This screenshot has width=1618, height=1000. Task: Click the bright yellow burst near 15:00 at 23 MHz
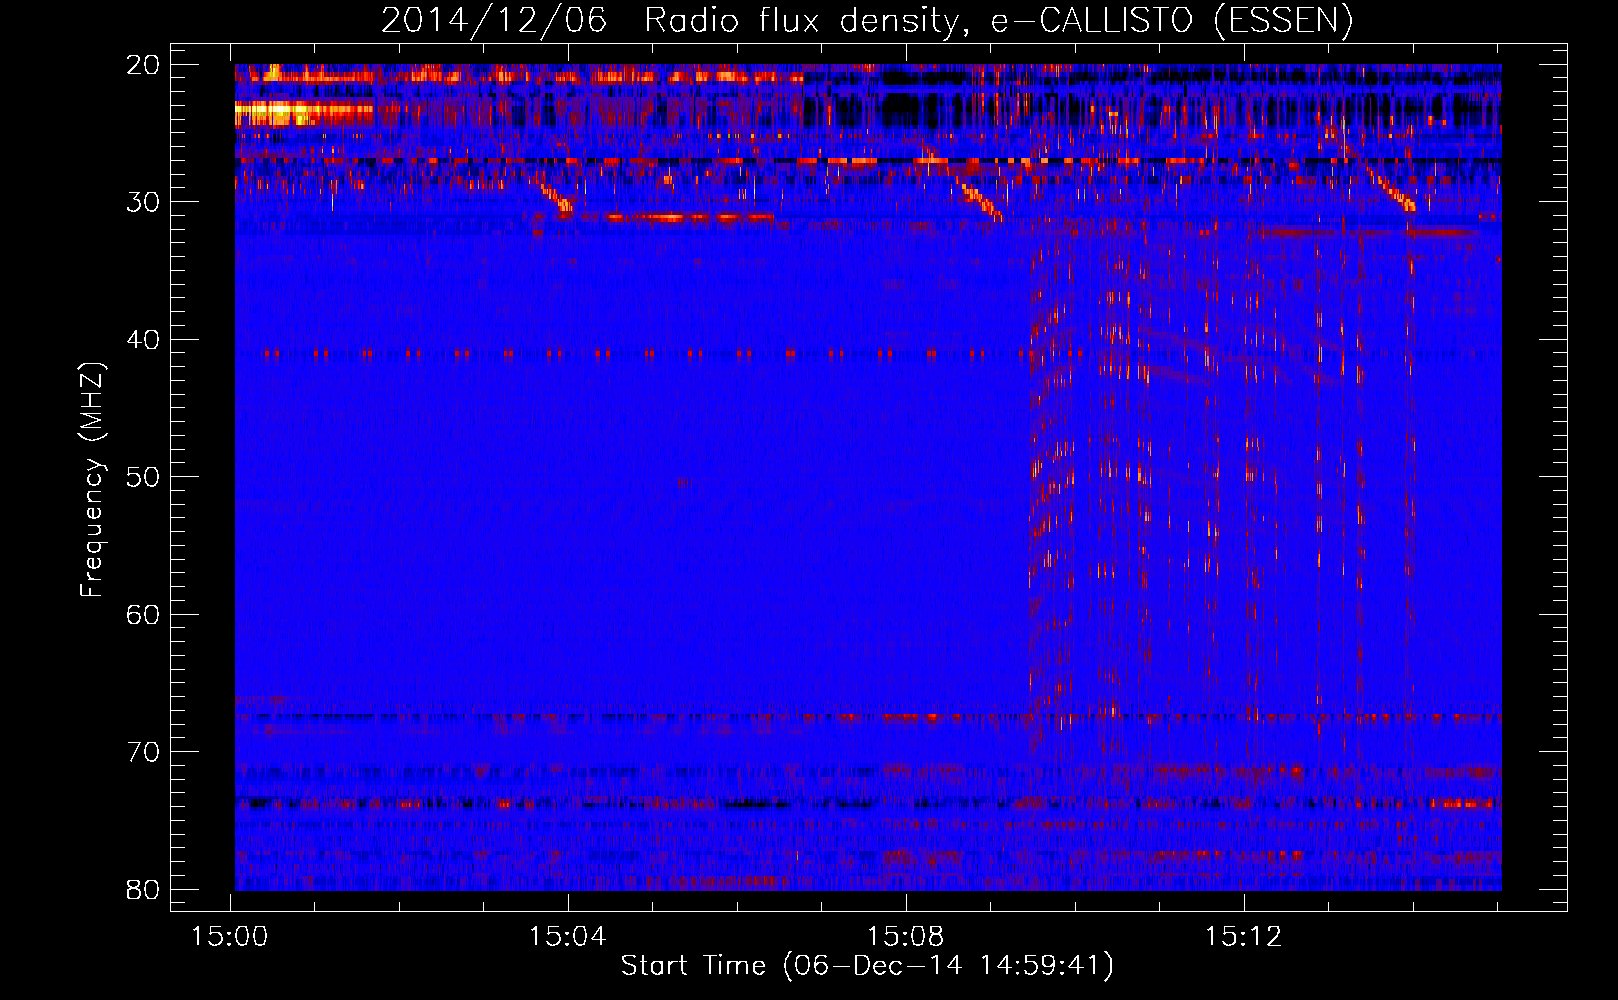(303, 113)
